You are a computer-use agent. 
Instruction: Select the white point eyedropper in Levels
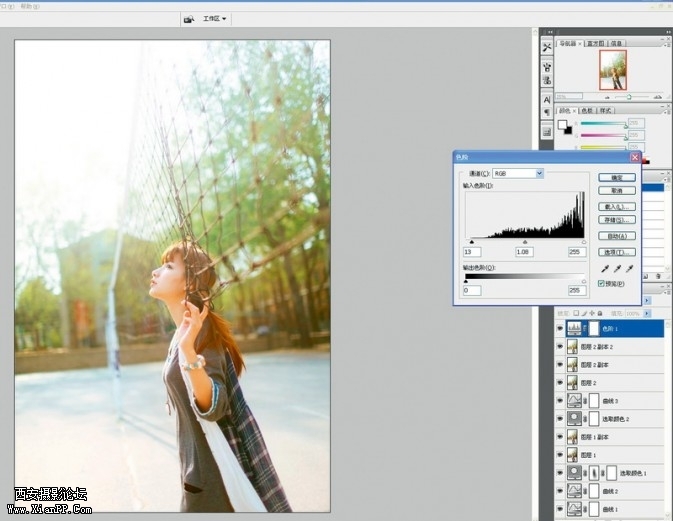point(629,269)
